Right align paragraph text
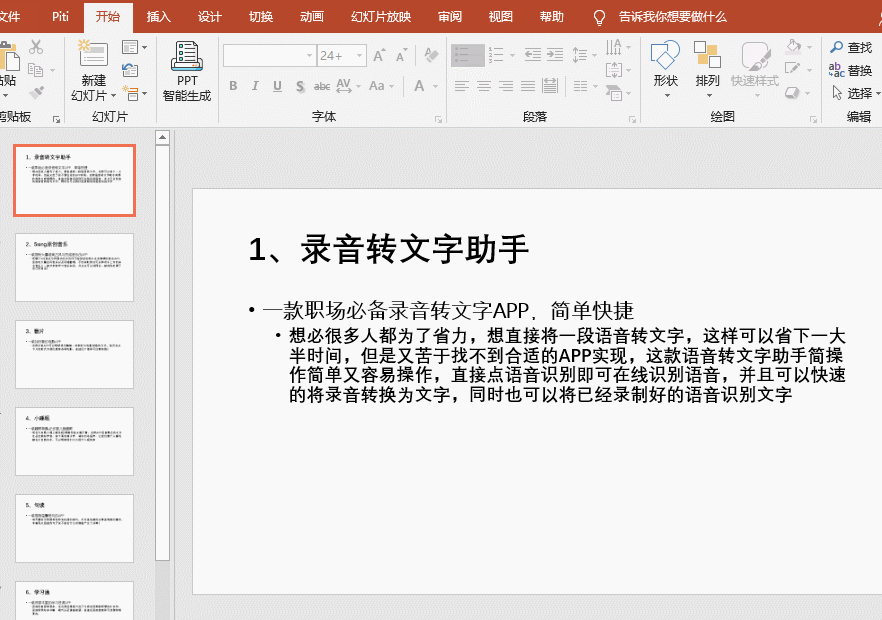This screenshot has width=882, height=620. point(506,86)
